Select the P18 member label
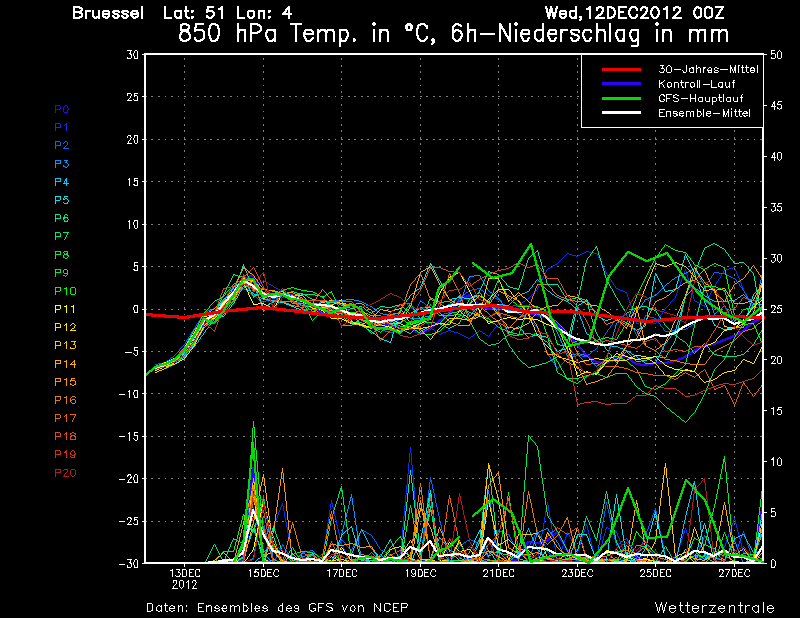800x618 pixels. [65, 436]
